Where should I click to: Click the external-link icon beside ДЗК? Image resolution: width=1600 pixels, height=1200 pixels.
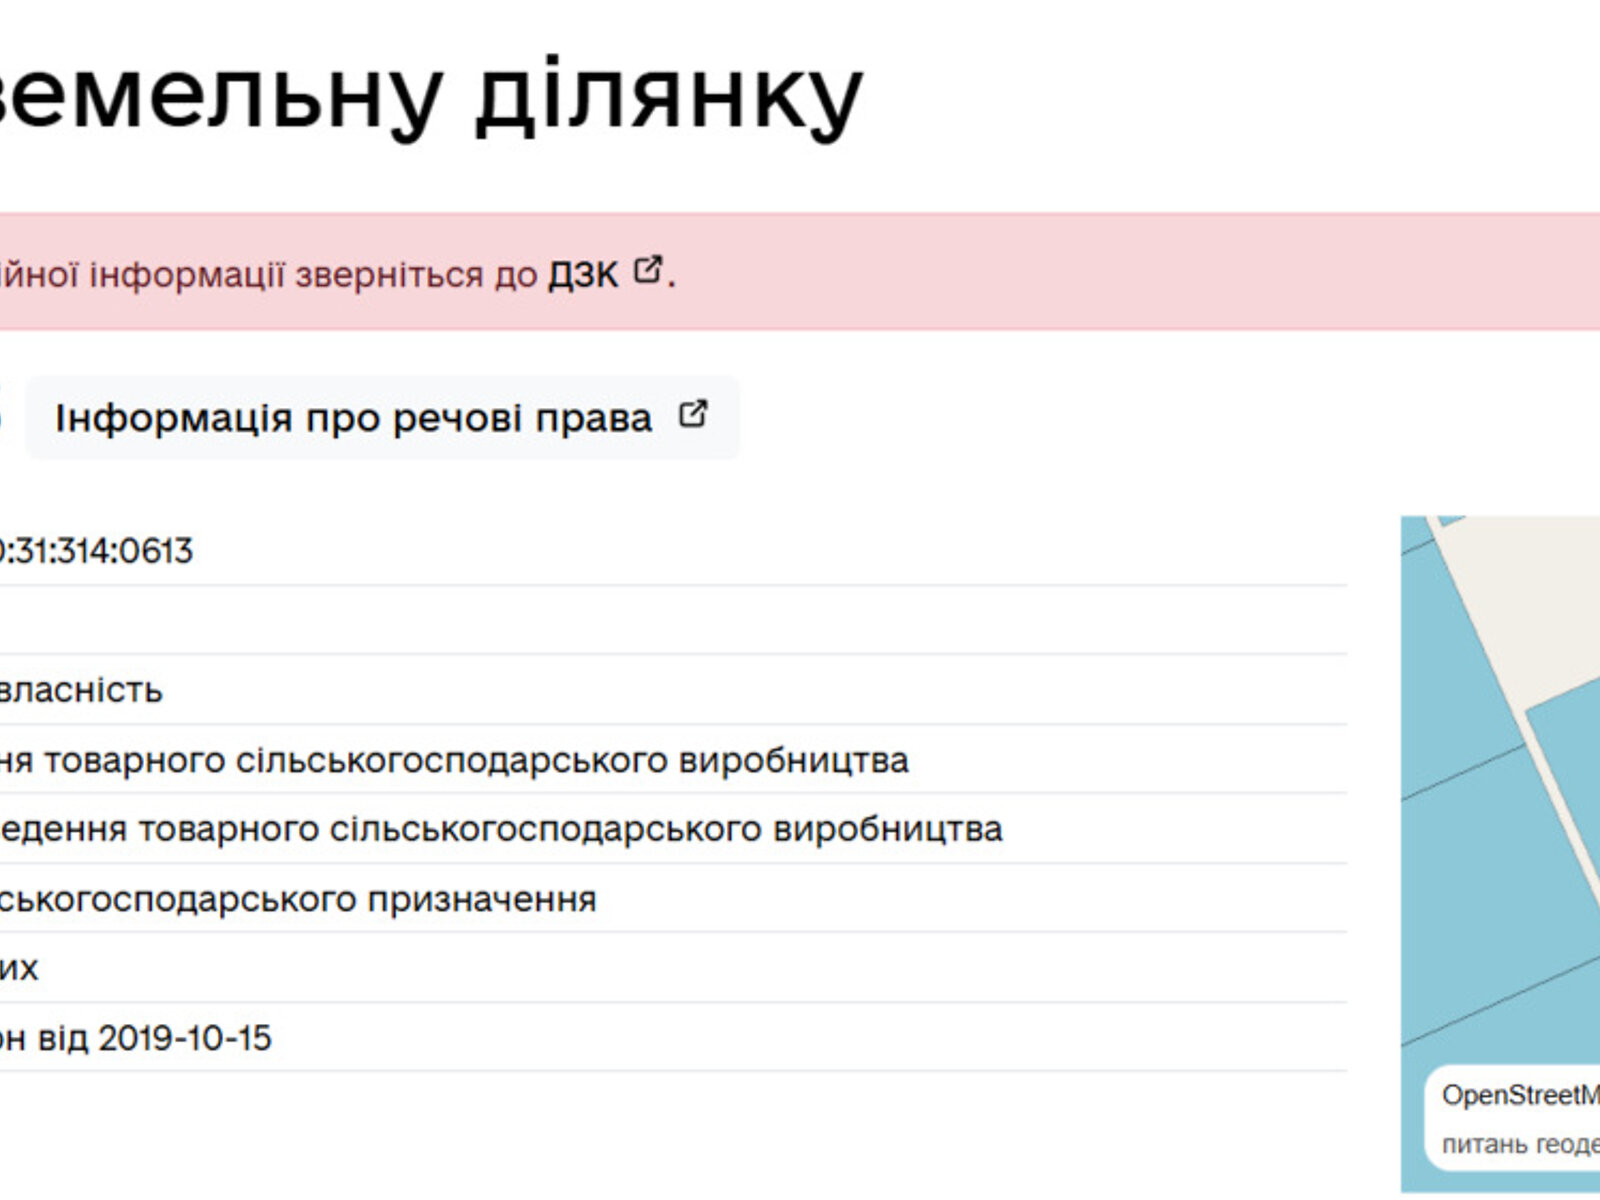649,270
